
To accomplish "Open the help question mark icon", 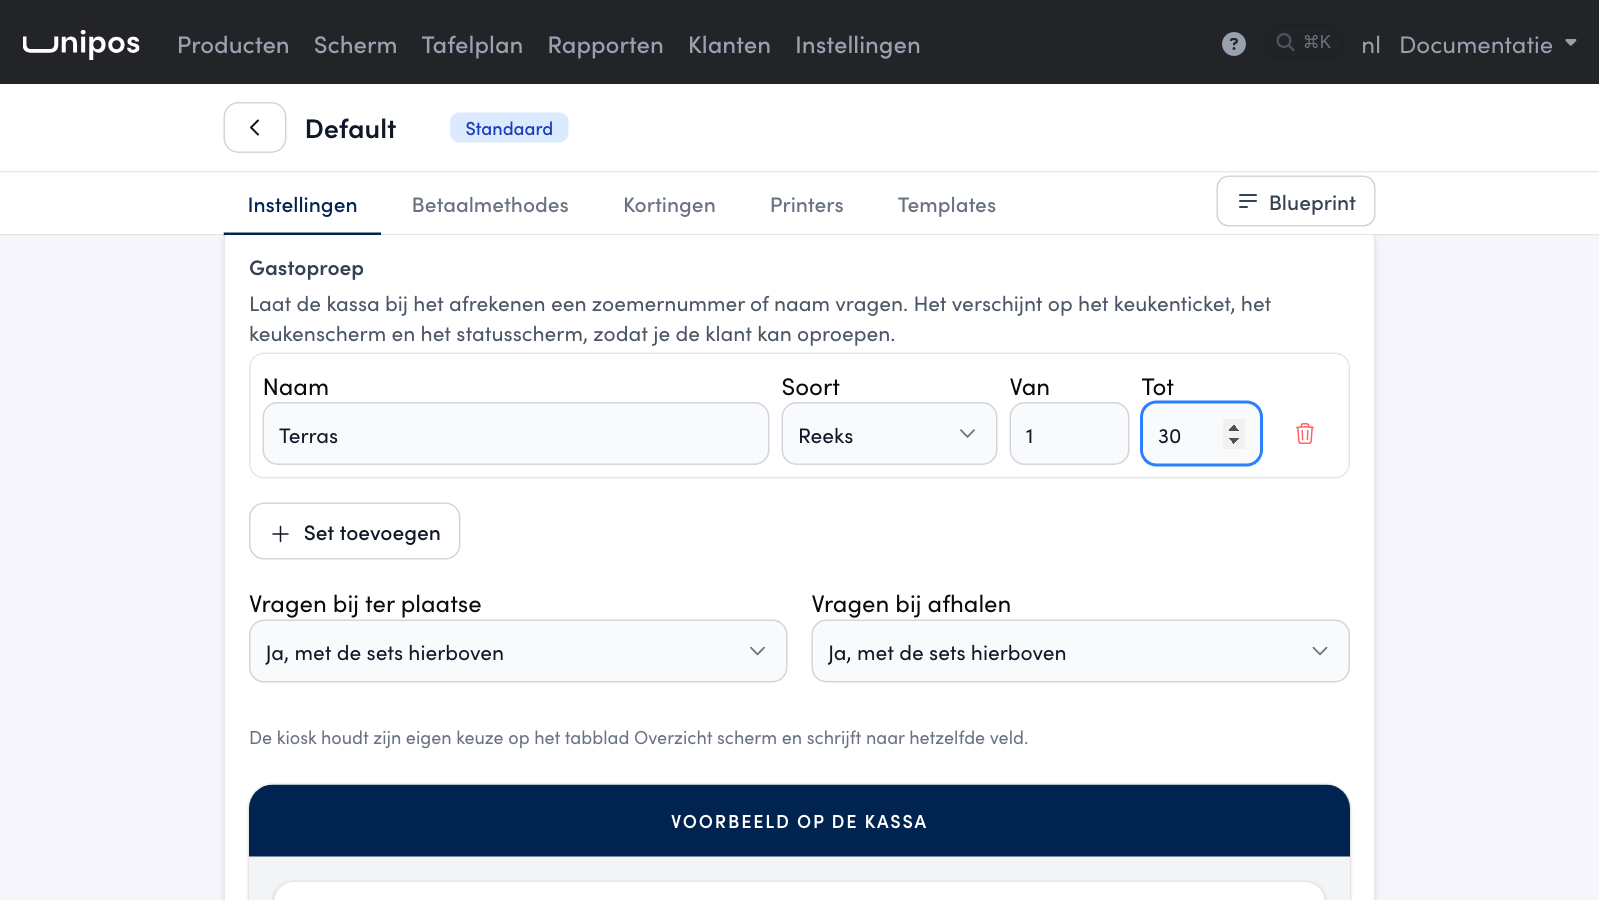I will click(1234, 44).
